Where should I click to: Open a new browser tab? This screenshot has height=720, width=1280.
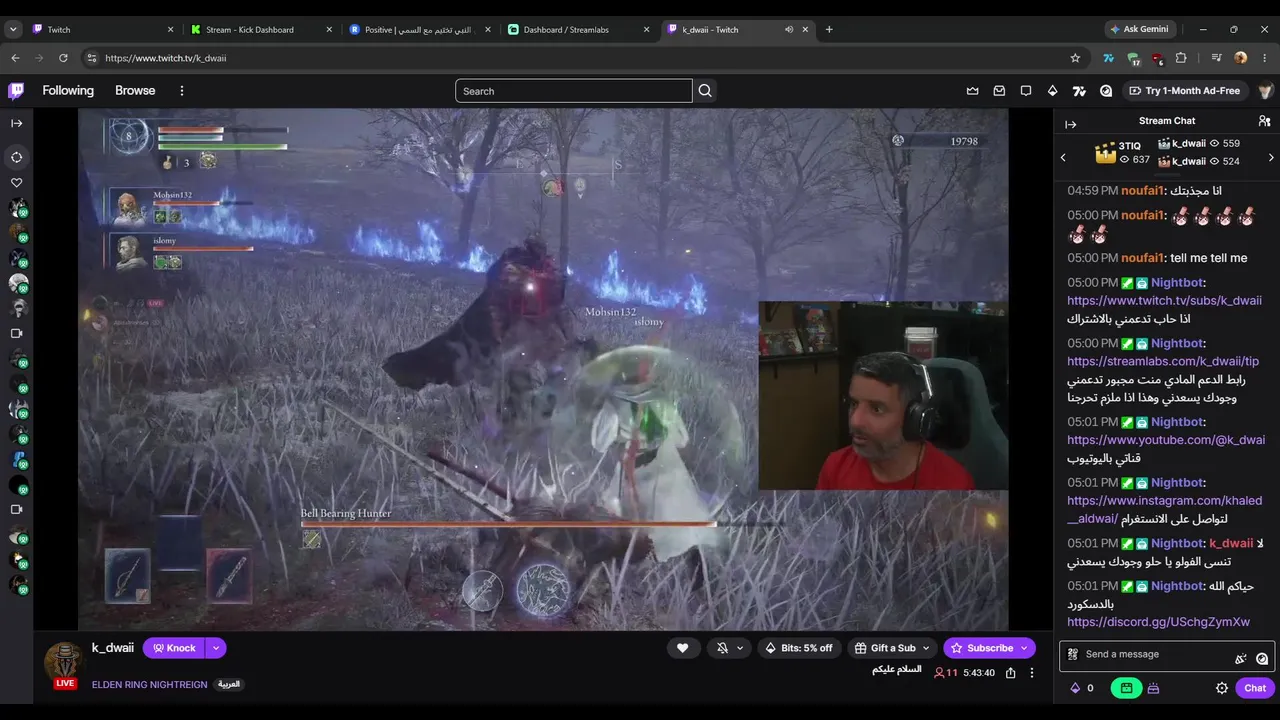point(829,29)
